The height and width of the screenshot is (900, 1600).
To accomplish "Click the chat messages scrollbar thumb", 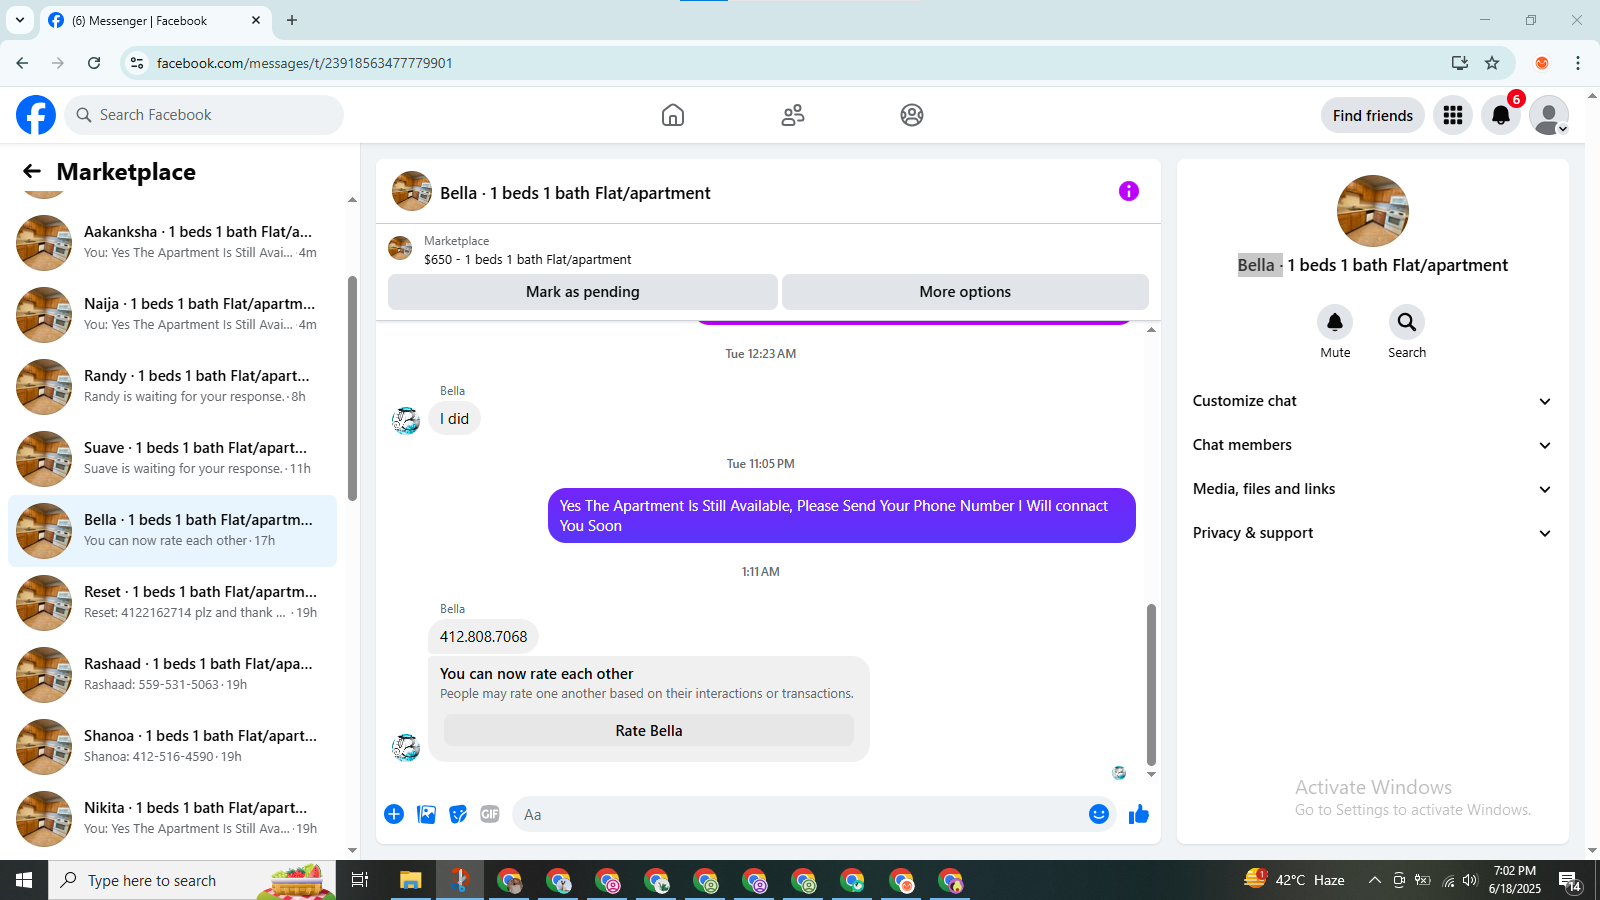I will click(x=1151, y=684).
